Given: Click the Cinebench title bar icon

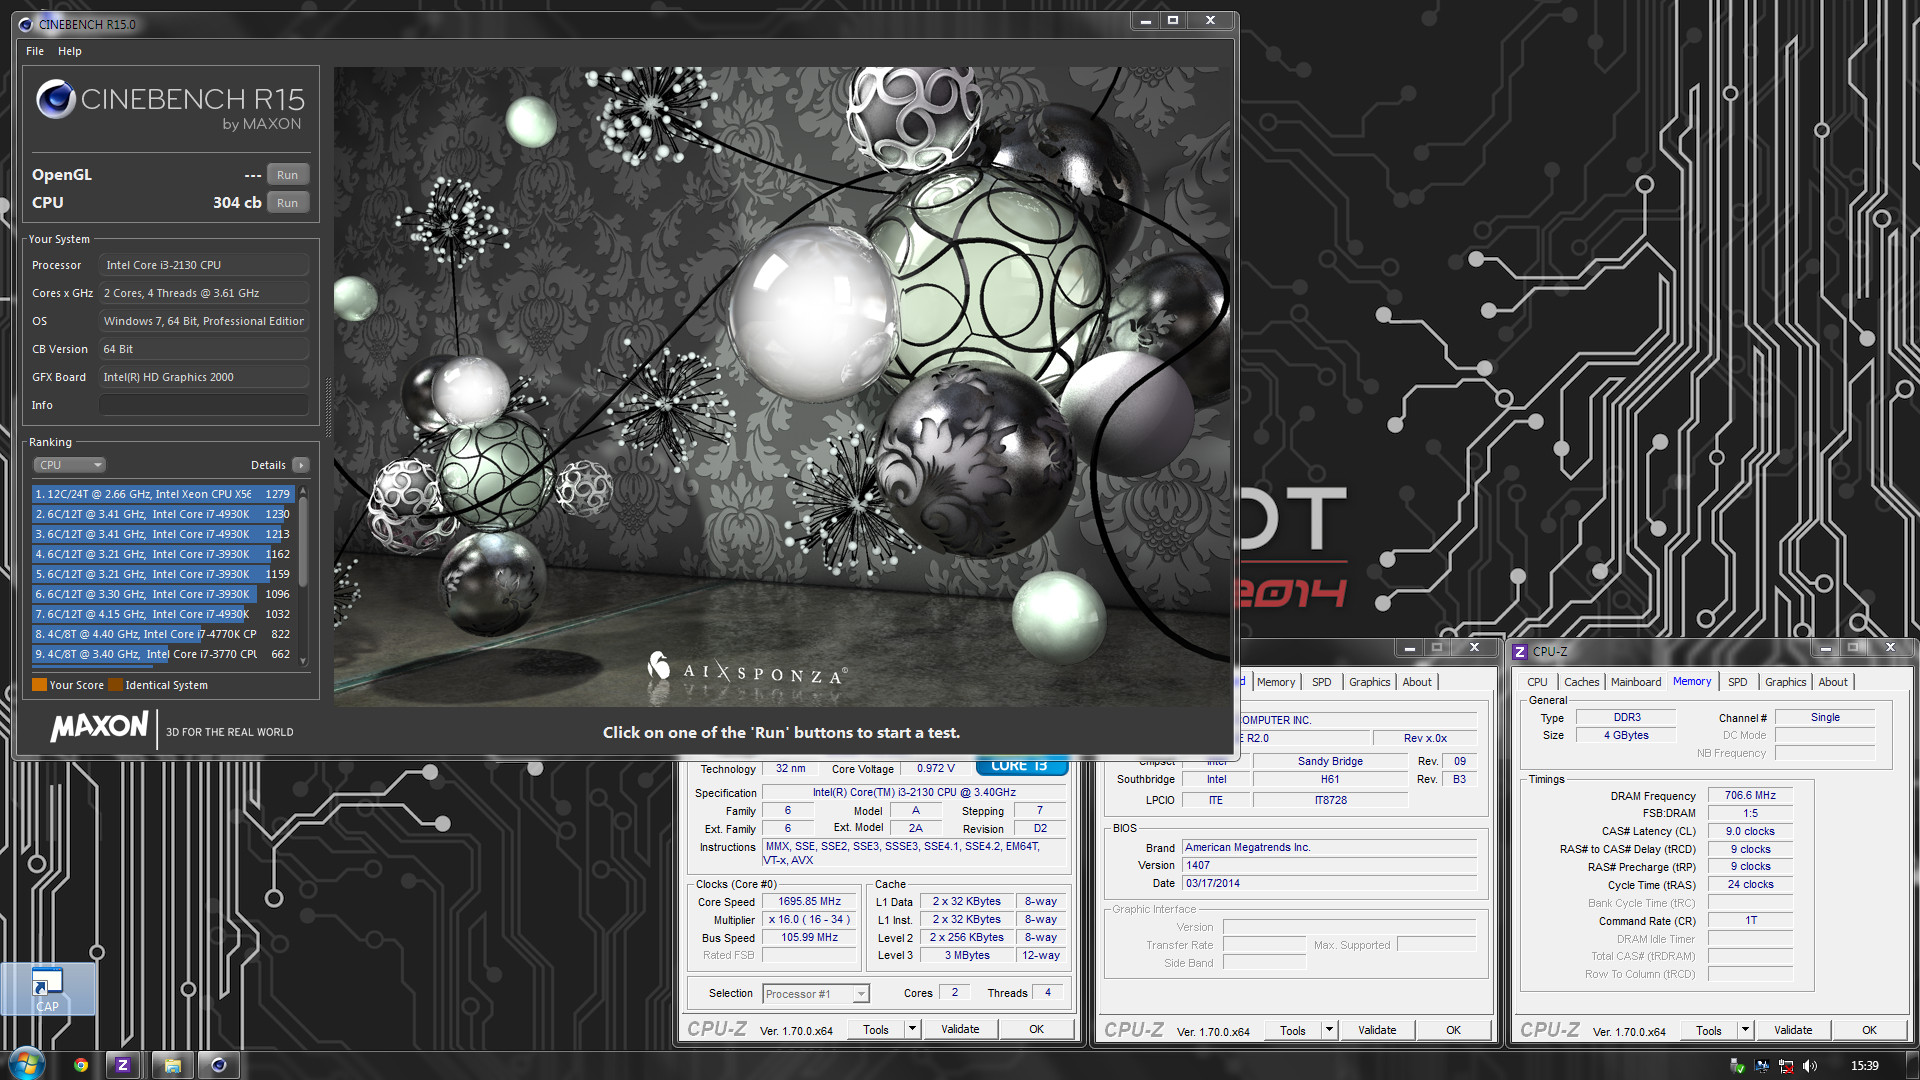Looking at the screenshot, I should point(26,24).
